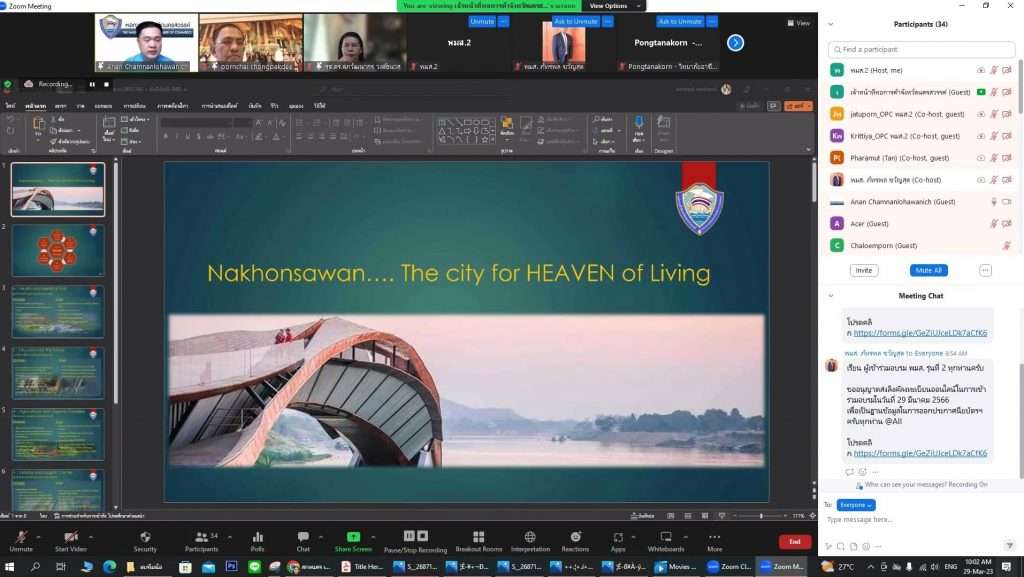
Task: Pause recording using the top recording indicator
Action: pyautogui.click(x=92, y=84)
